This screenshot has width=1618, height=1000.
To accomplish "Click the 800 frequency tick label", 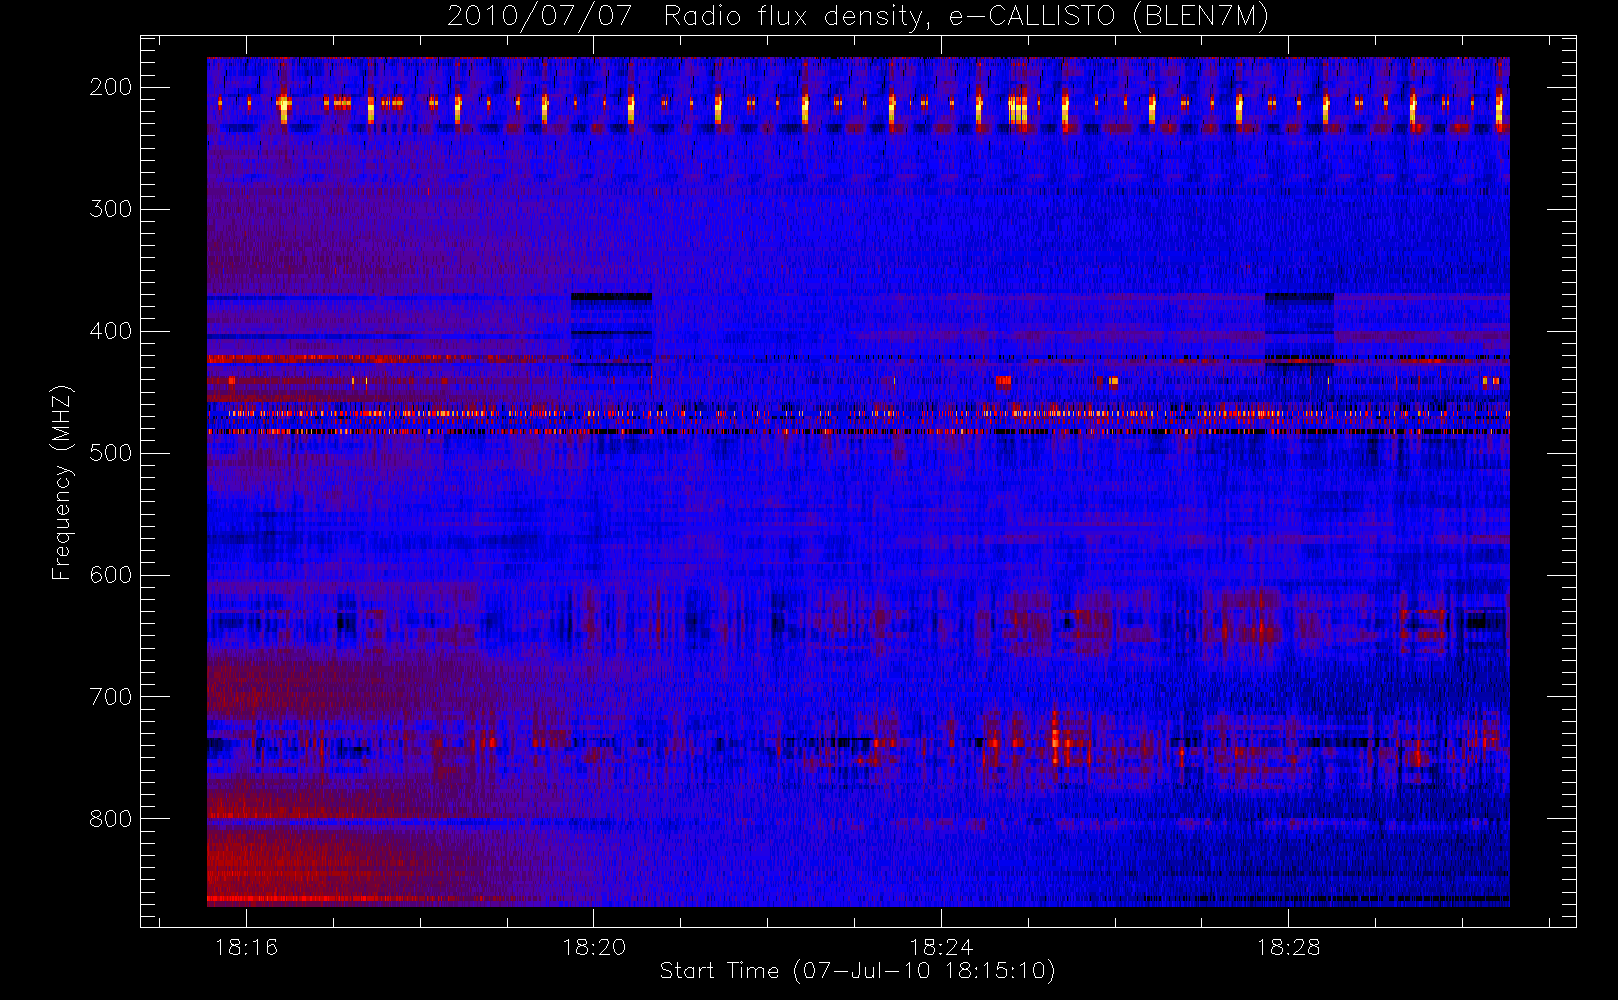I will [x=111, y=819].
